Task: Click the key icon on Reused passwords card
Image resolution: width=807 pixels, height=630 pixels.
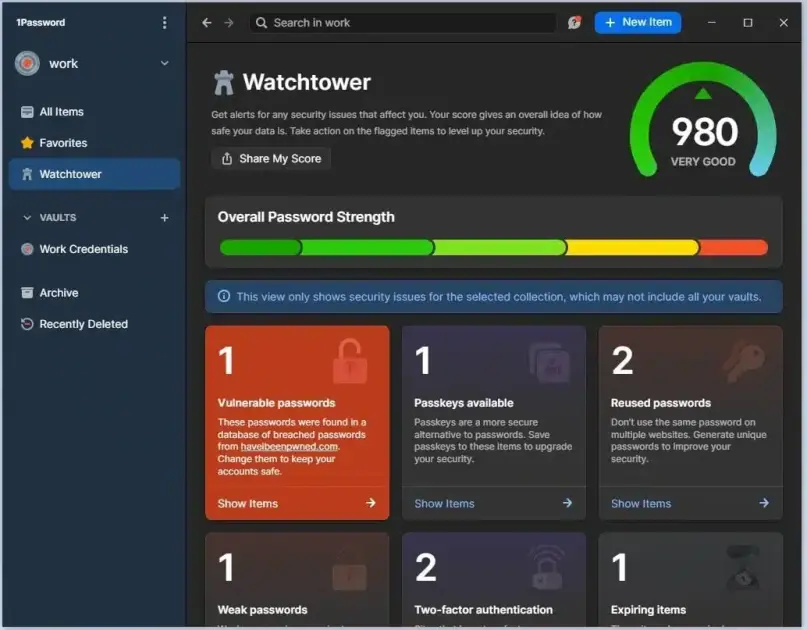Action: point(744,362)
